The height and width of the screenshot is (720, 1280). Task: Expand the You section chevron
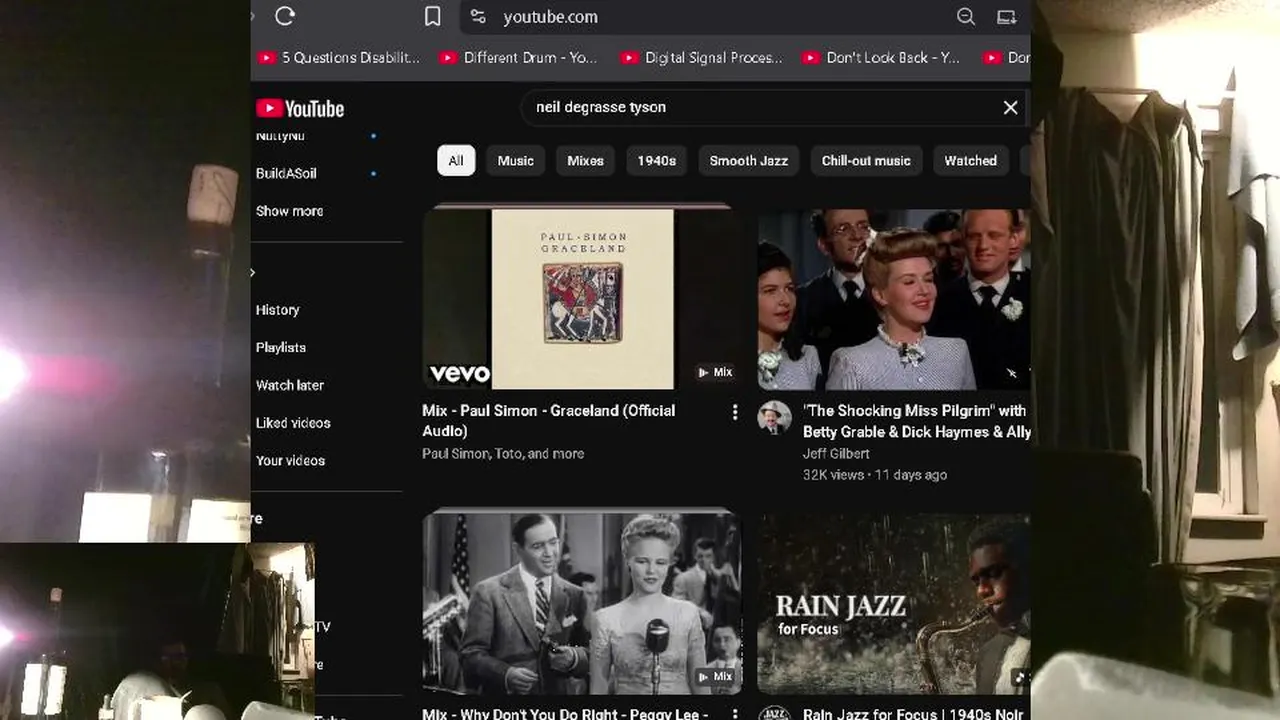(x=253, y=272)
